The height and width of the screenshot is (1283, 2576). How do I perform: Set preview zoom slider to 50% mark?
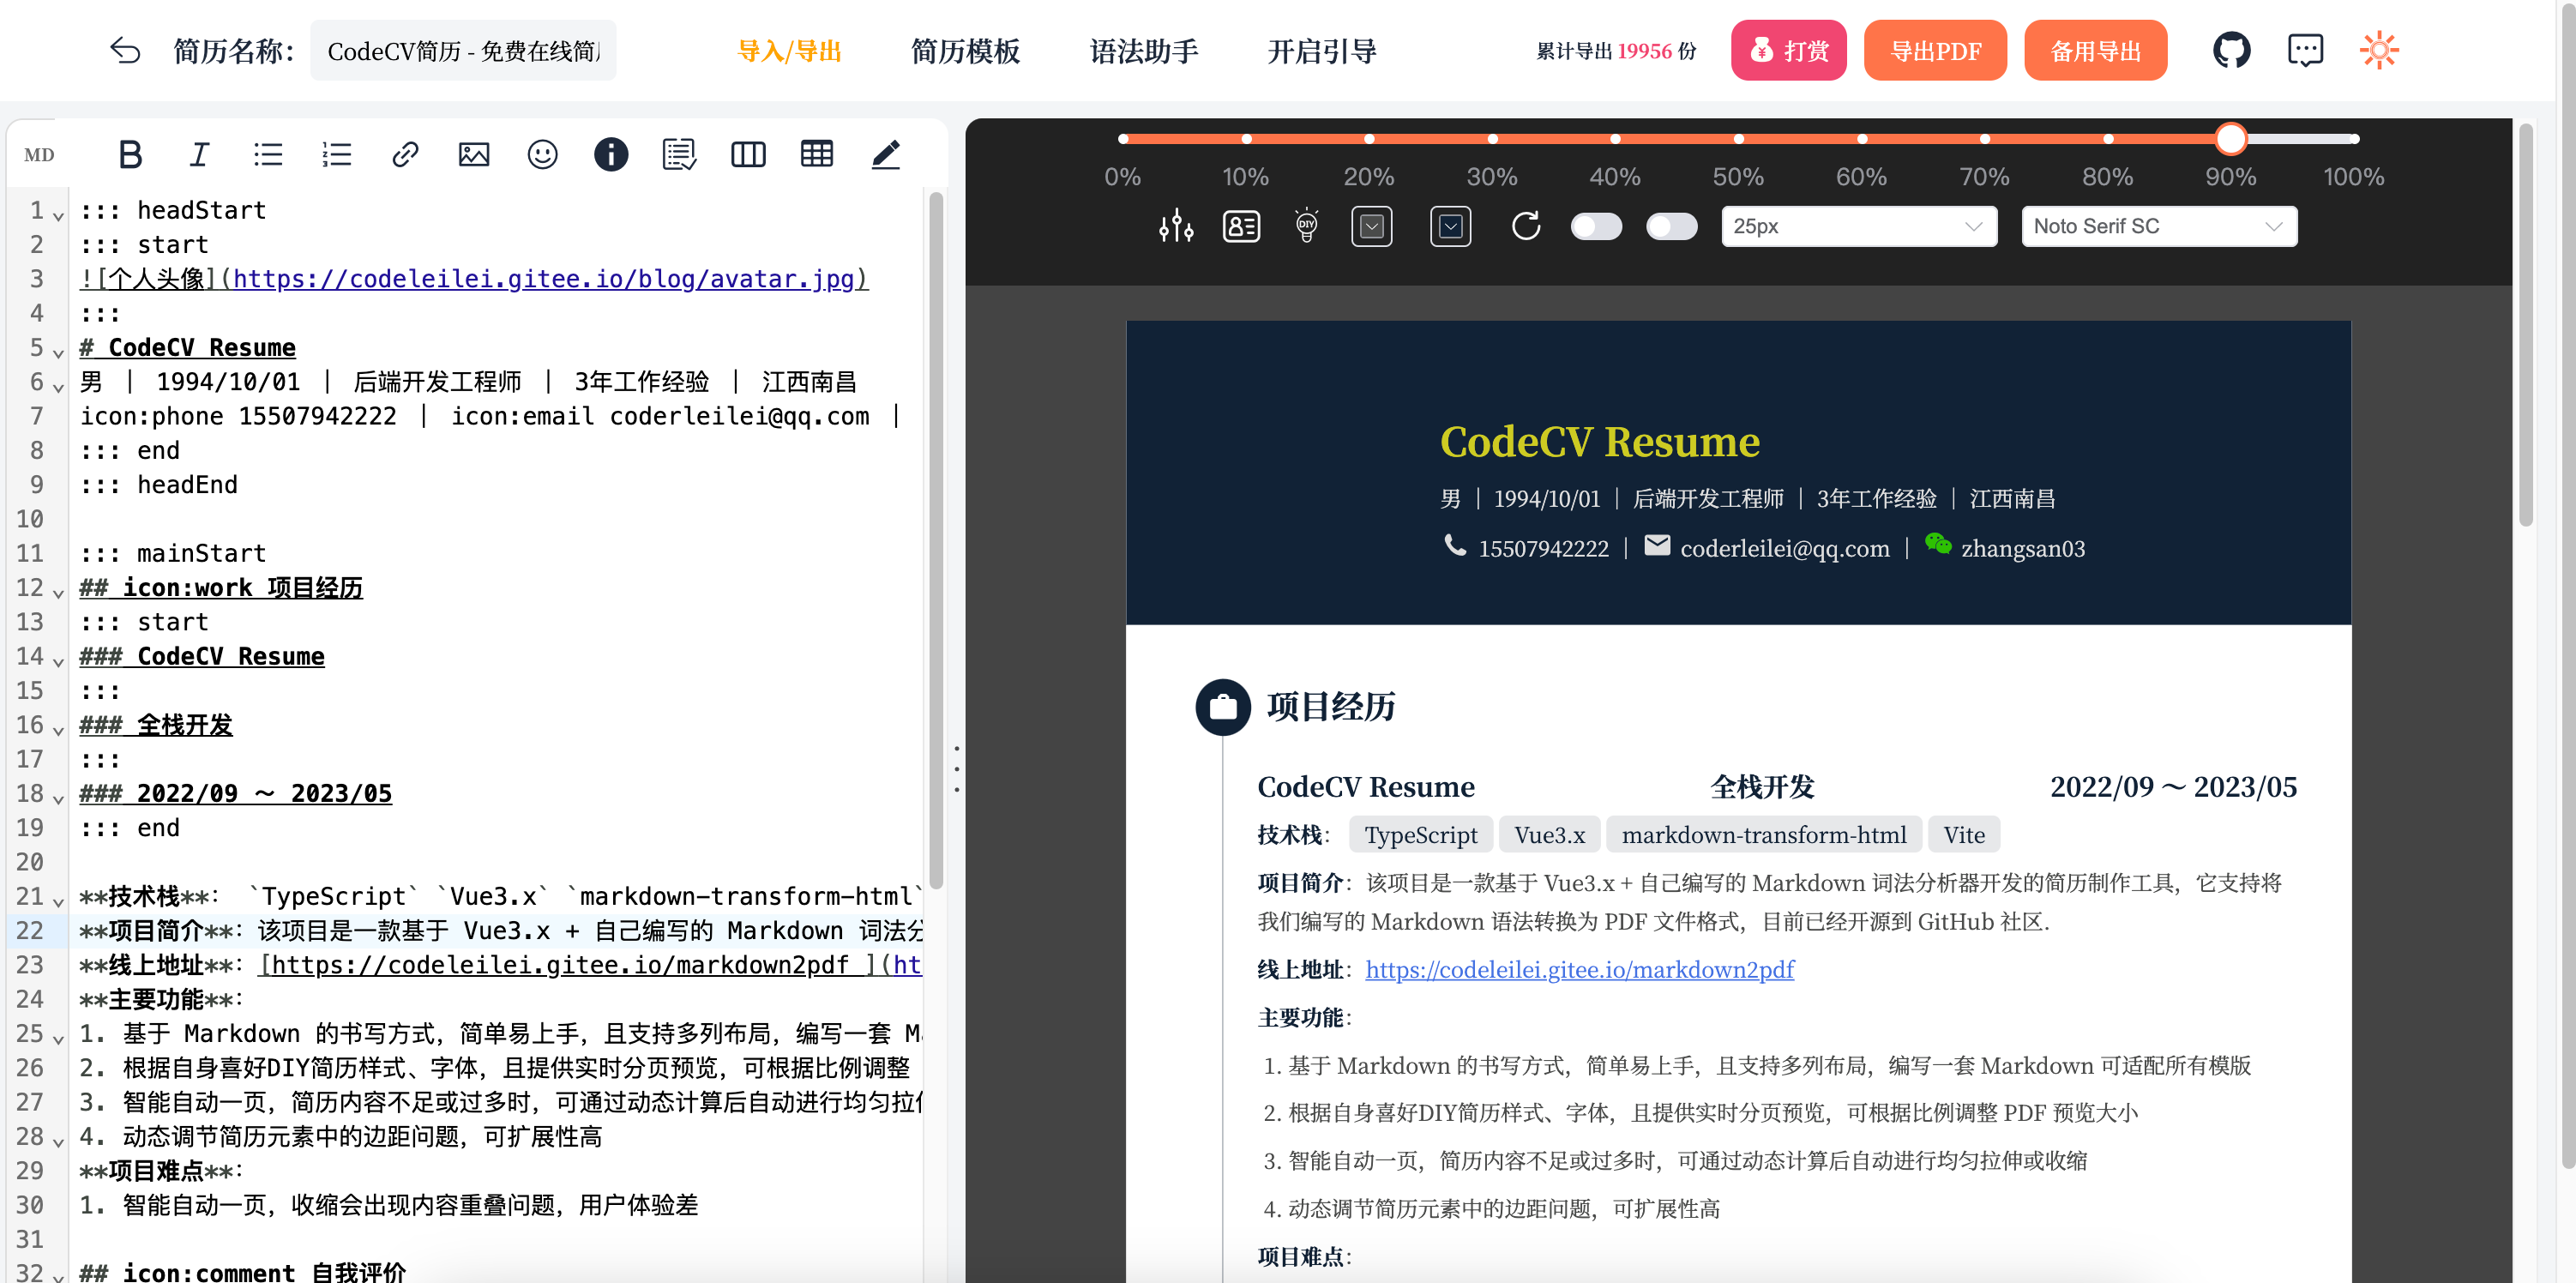coord(1738,139)
